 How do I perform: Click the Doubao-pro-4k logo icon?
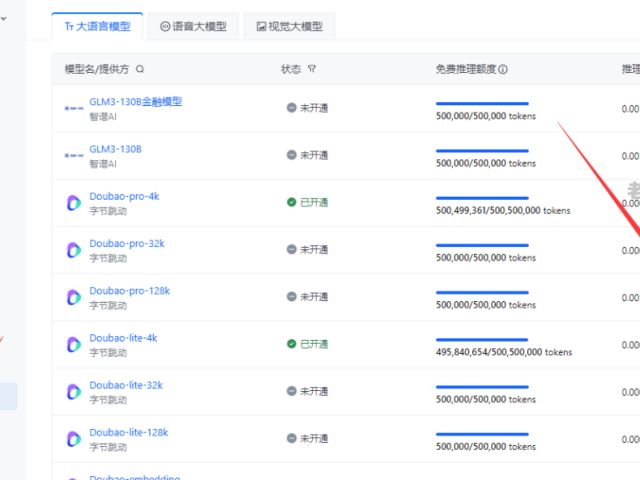pyautogui.click(x=74, y=203)
